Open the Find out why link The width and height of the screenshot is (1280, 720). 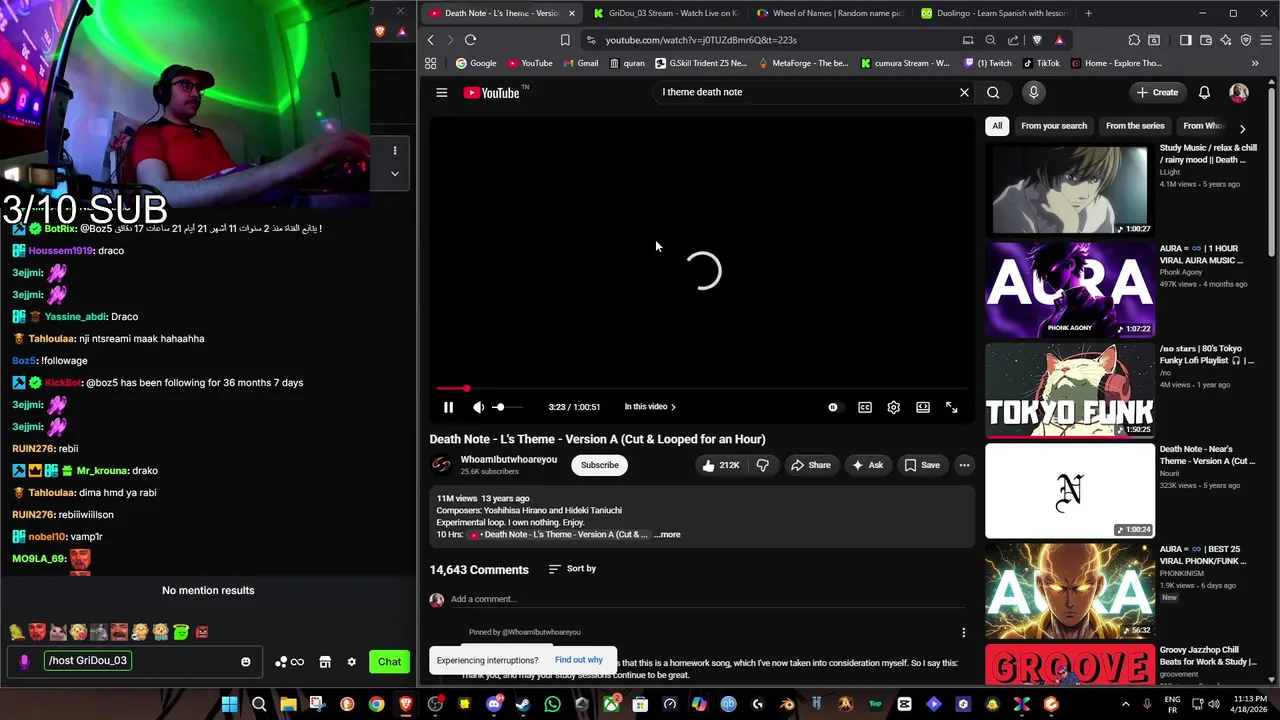tap(578, 660)
